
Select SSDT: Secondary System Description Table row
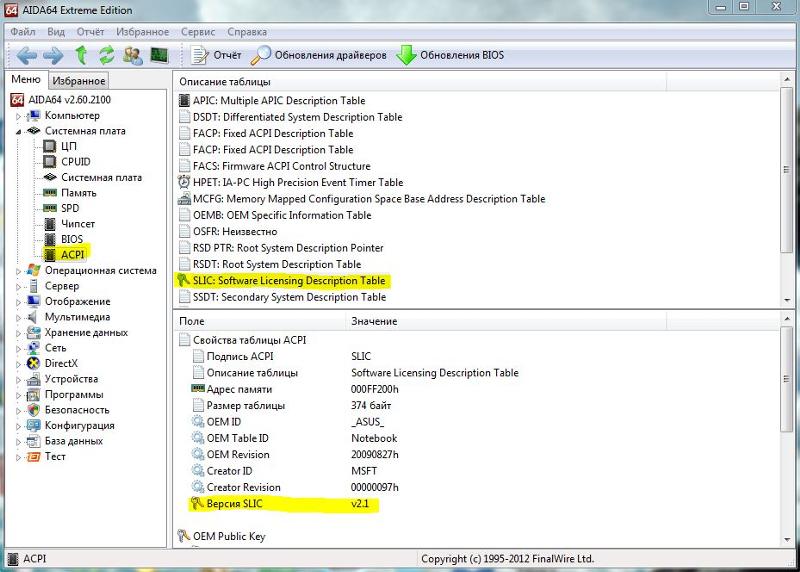(x=289, y=297)
